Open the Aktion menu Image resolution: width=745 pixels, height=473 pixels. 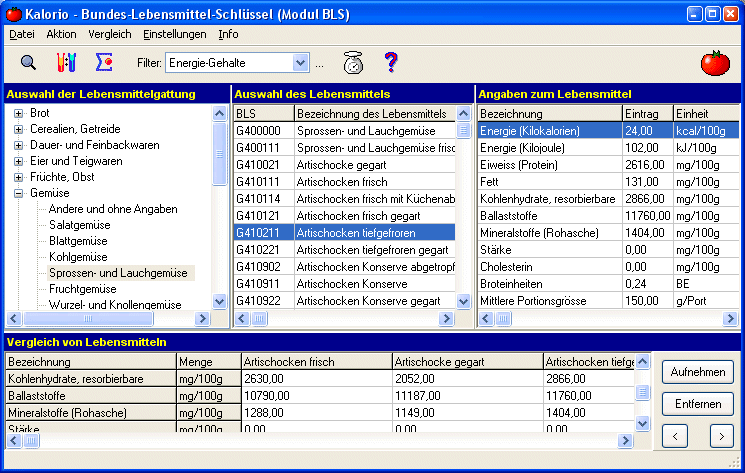point(61,34)
